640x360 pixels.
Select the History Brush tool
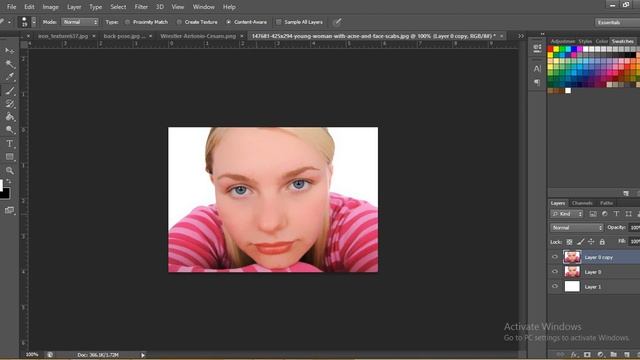tap(9, 104)
